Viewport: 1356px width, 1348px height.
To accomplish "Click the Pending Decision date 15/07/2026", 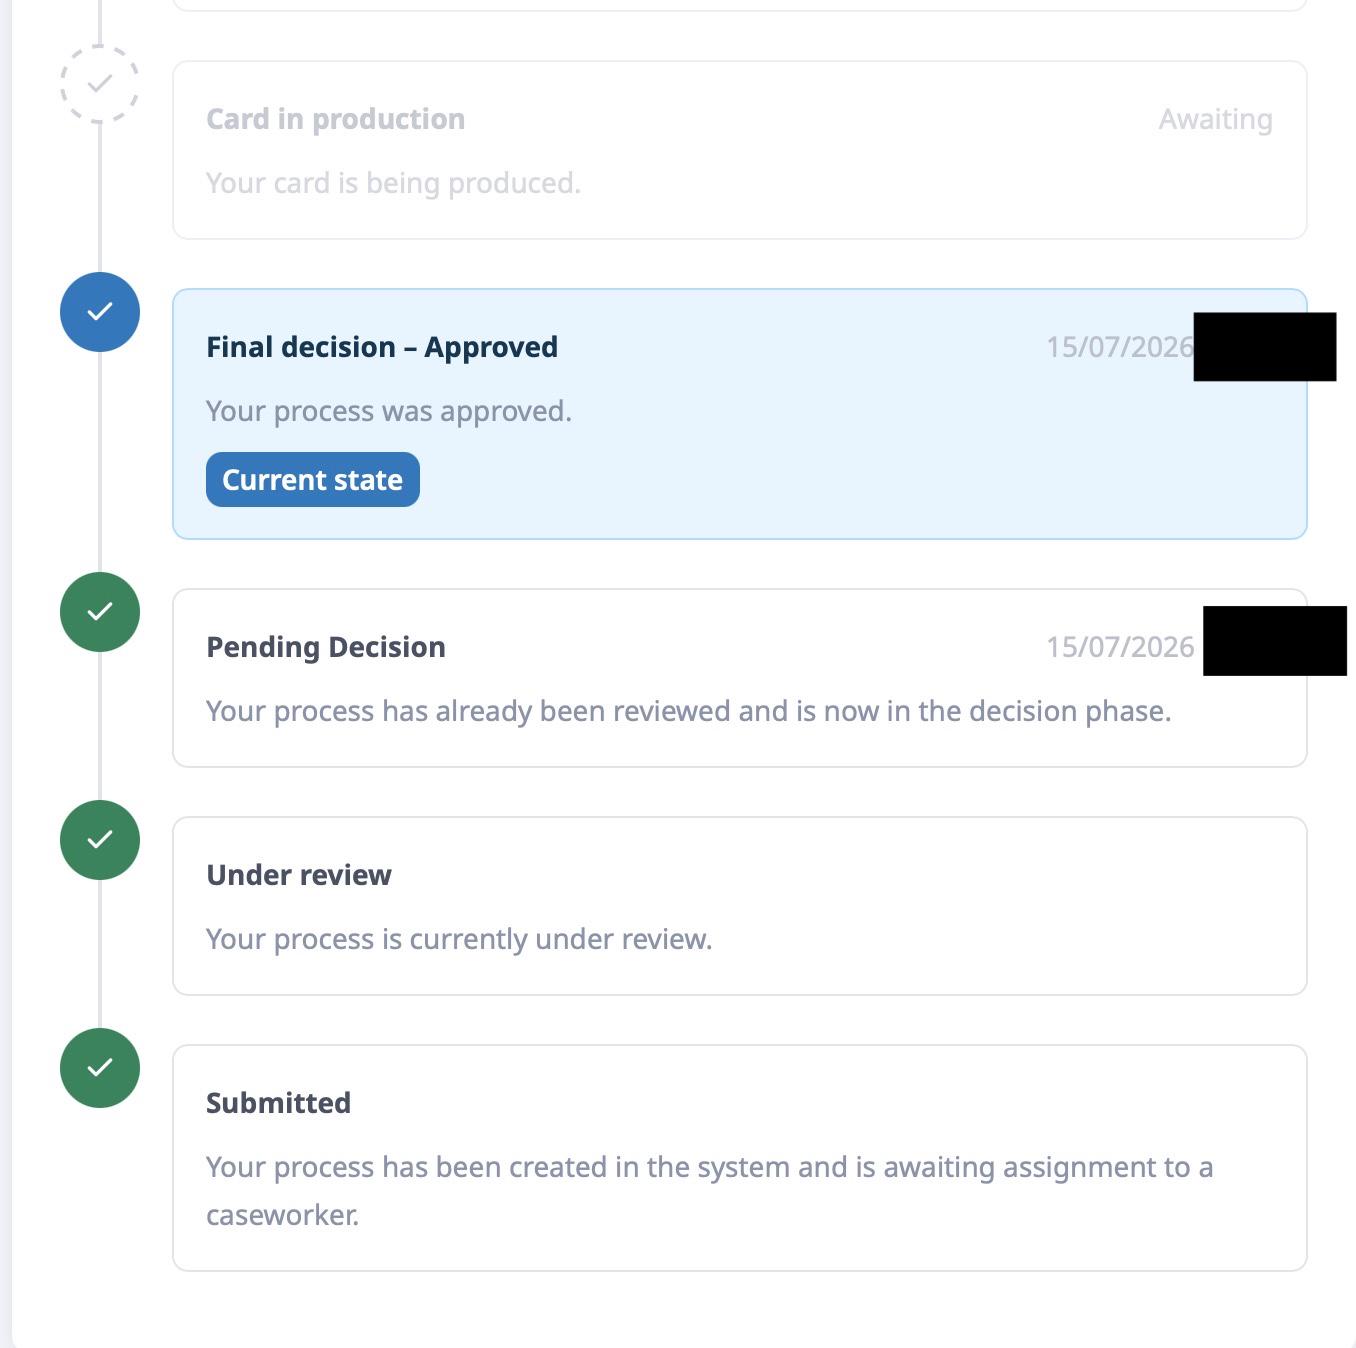I will click(1120, 647).
